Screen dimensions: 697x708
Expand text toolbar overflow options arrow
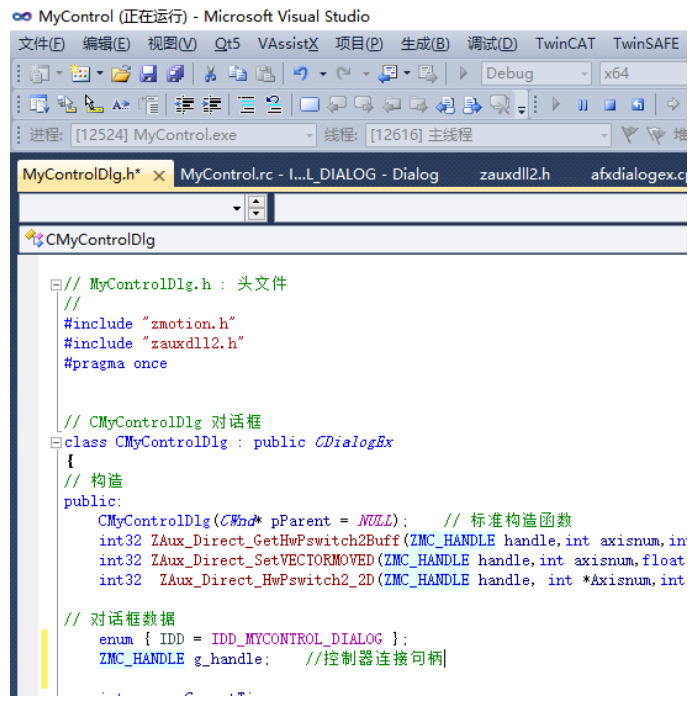(x=522, y=108)
